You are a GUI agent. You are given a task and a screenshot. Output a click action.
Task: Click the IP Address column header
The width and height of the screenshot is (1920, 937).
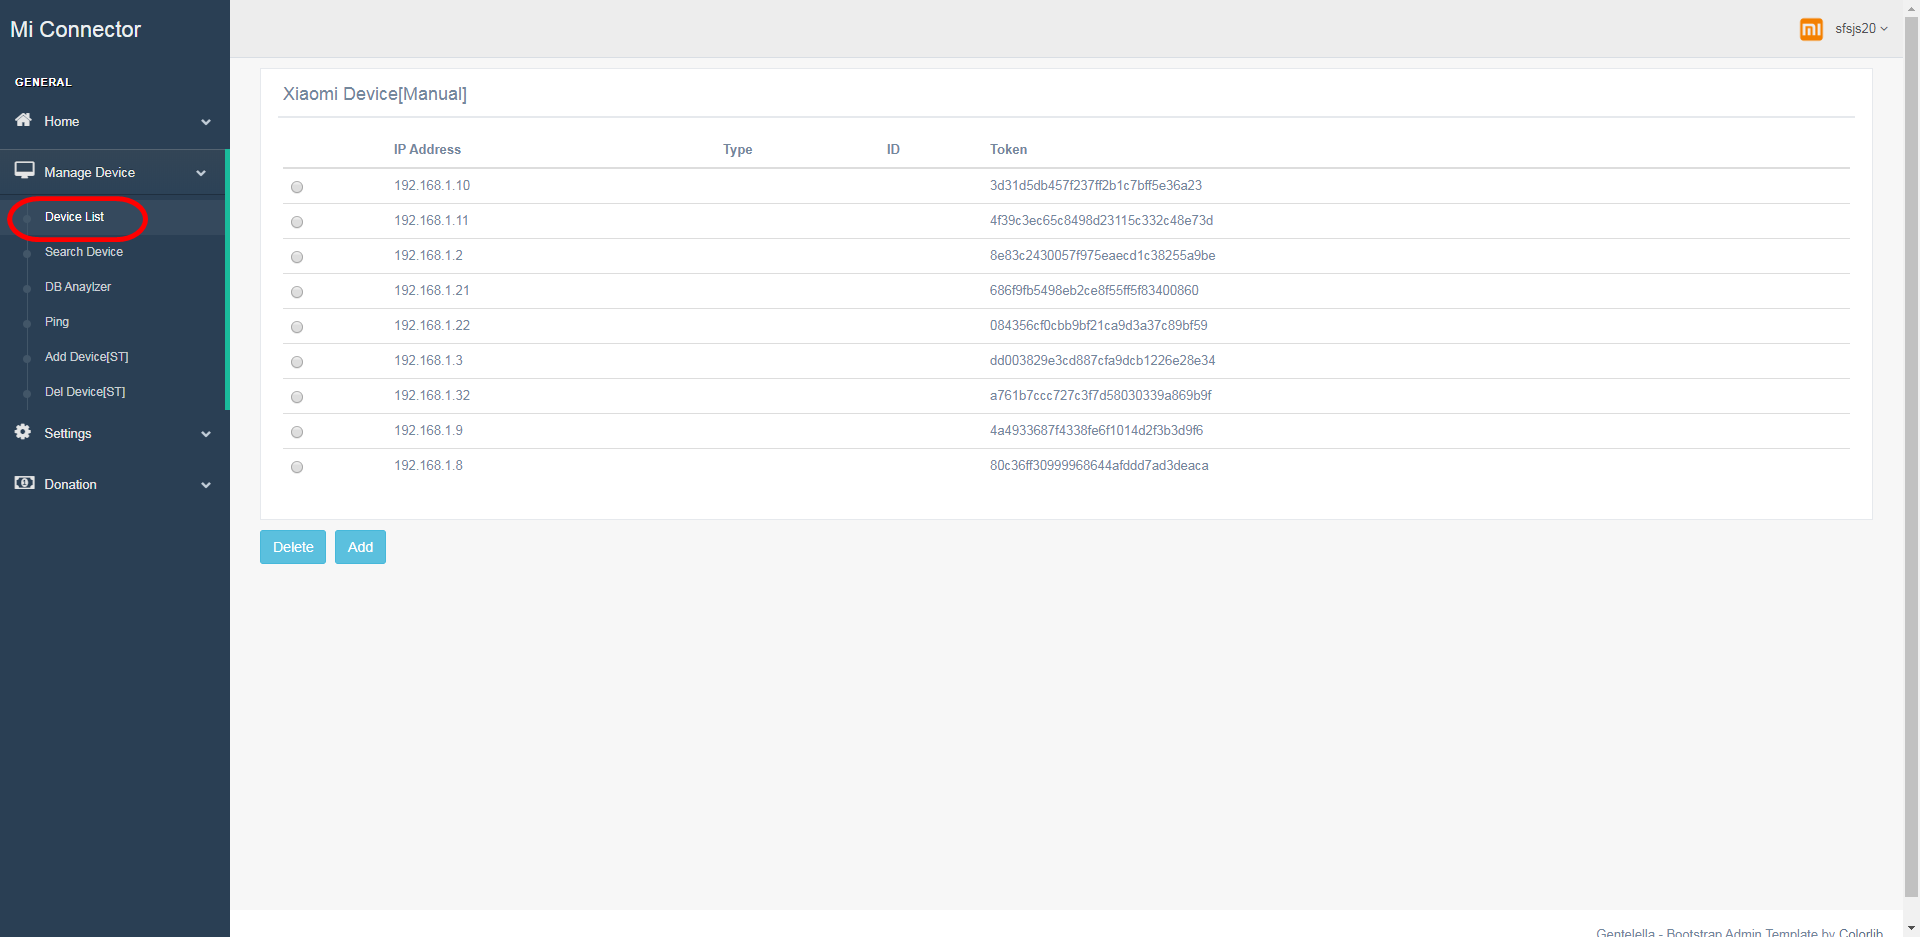tap(427, 149)
